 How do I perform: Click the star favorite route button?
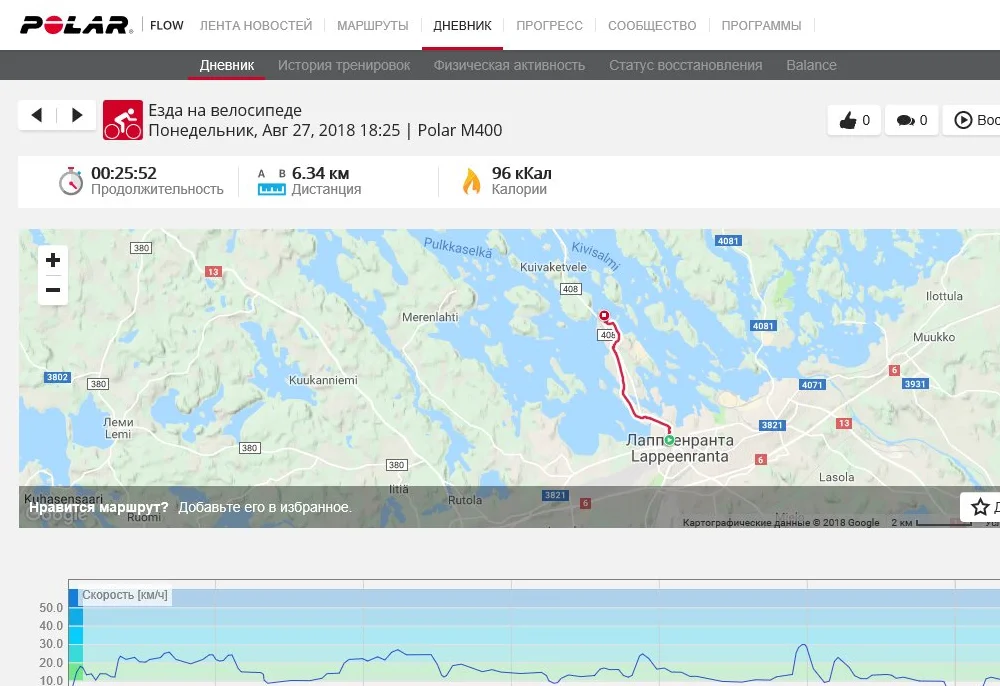[x=980, y=507]
